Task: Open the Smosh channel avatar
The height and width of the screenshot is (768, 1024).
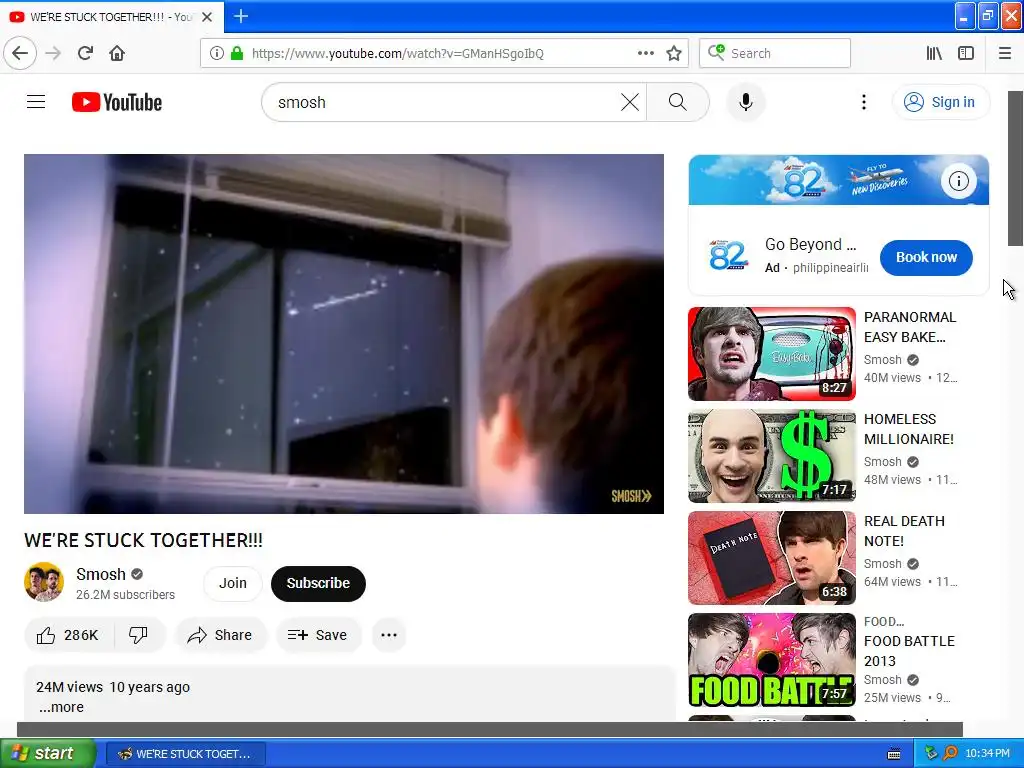Action: (x=44, y=582)
